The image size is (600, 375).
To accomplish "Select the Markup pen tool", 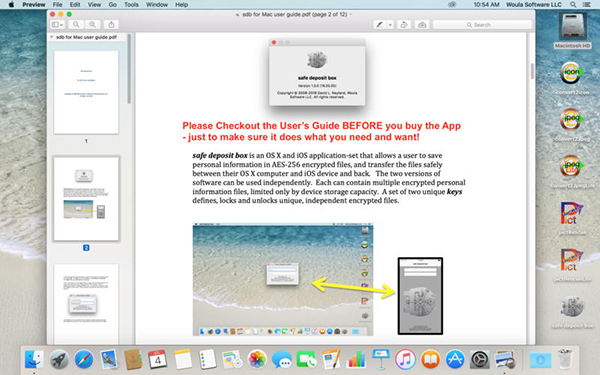I will (x=380, y=24).
